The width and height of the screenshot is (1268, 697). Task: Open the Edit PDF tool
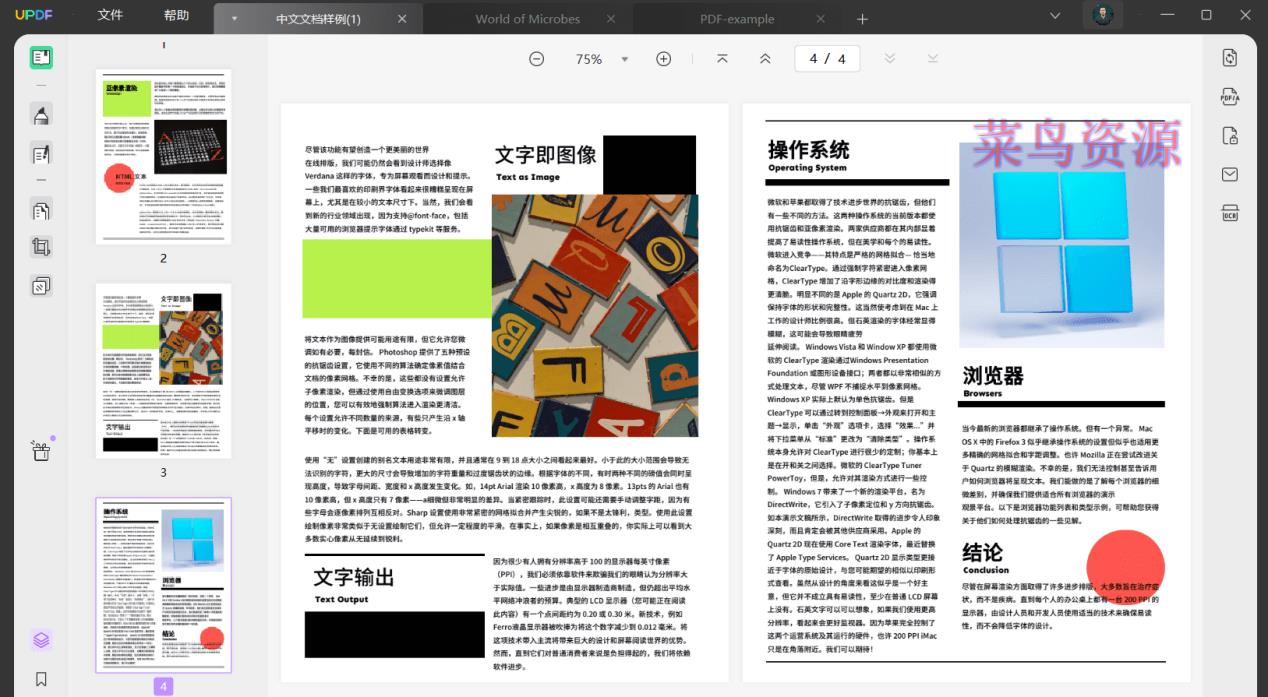tap(41, 153)
